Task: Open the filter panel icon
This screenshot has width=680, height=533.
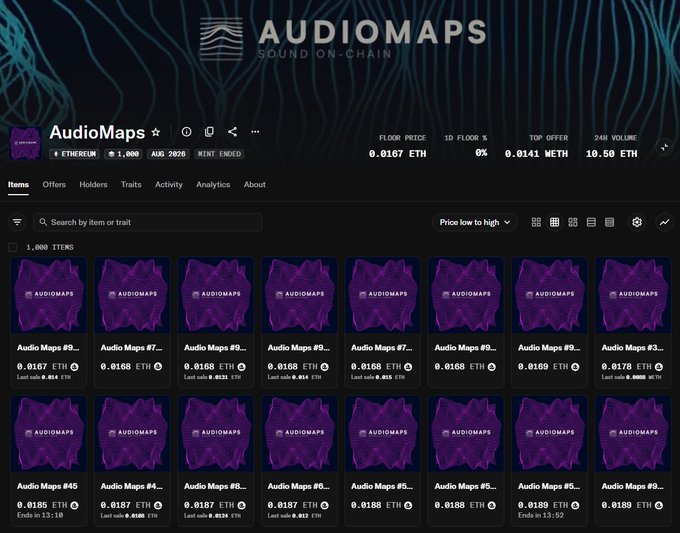Action: 17,222
